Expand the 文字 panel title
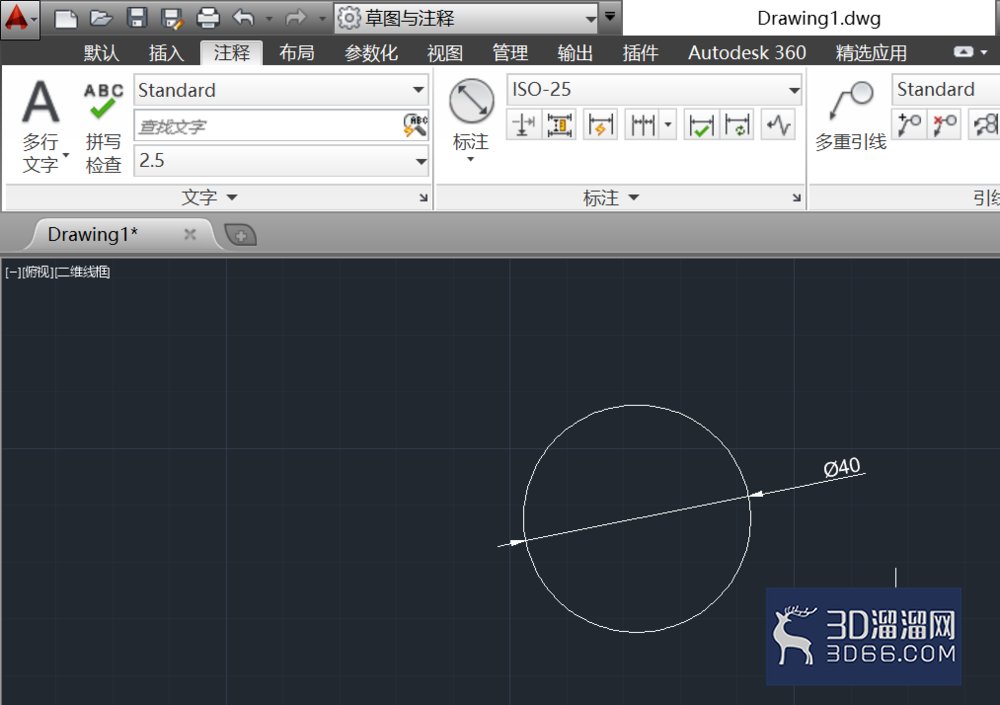 210,198
